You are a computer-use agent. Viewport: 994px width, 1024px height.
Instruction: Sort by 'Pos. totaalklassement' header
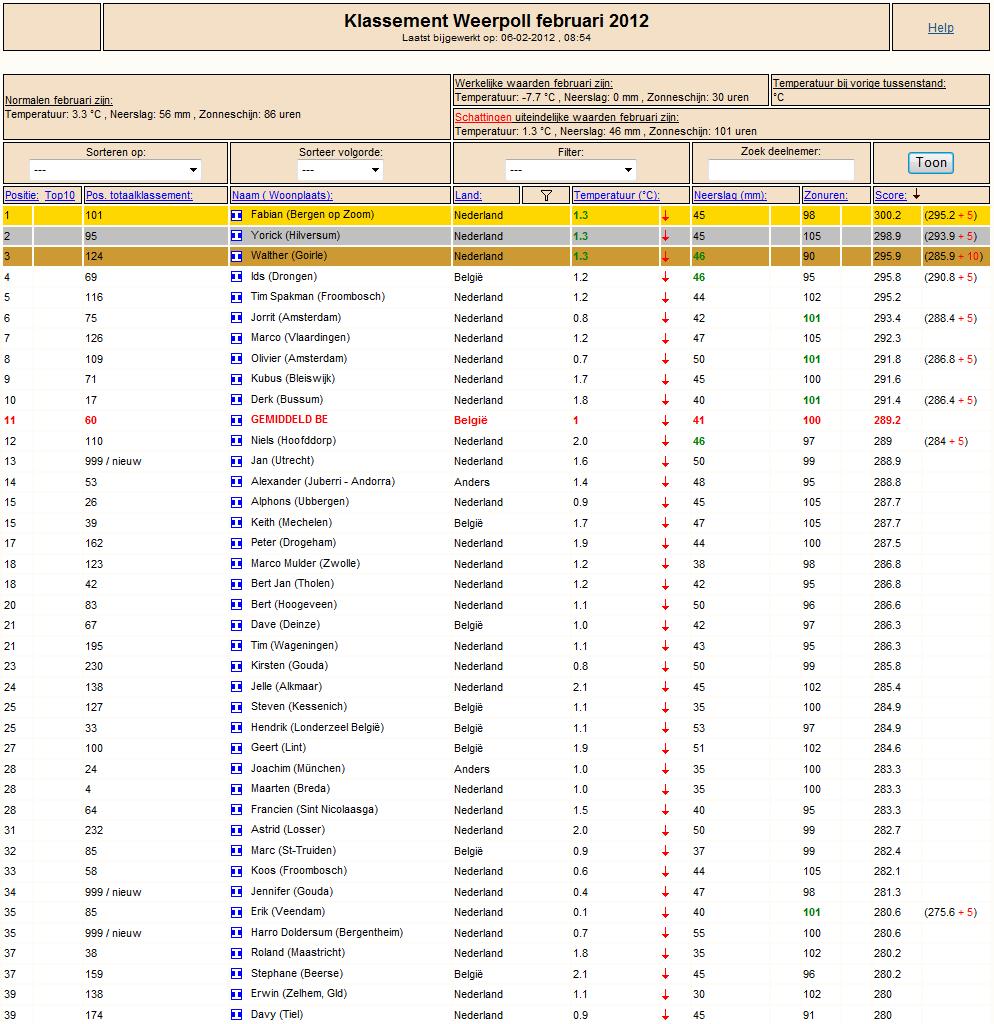139,195
